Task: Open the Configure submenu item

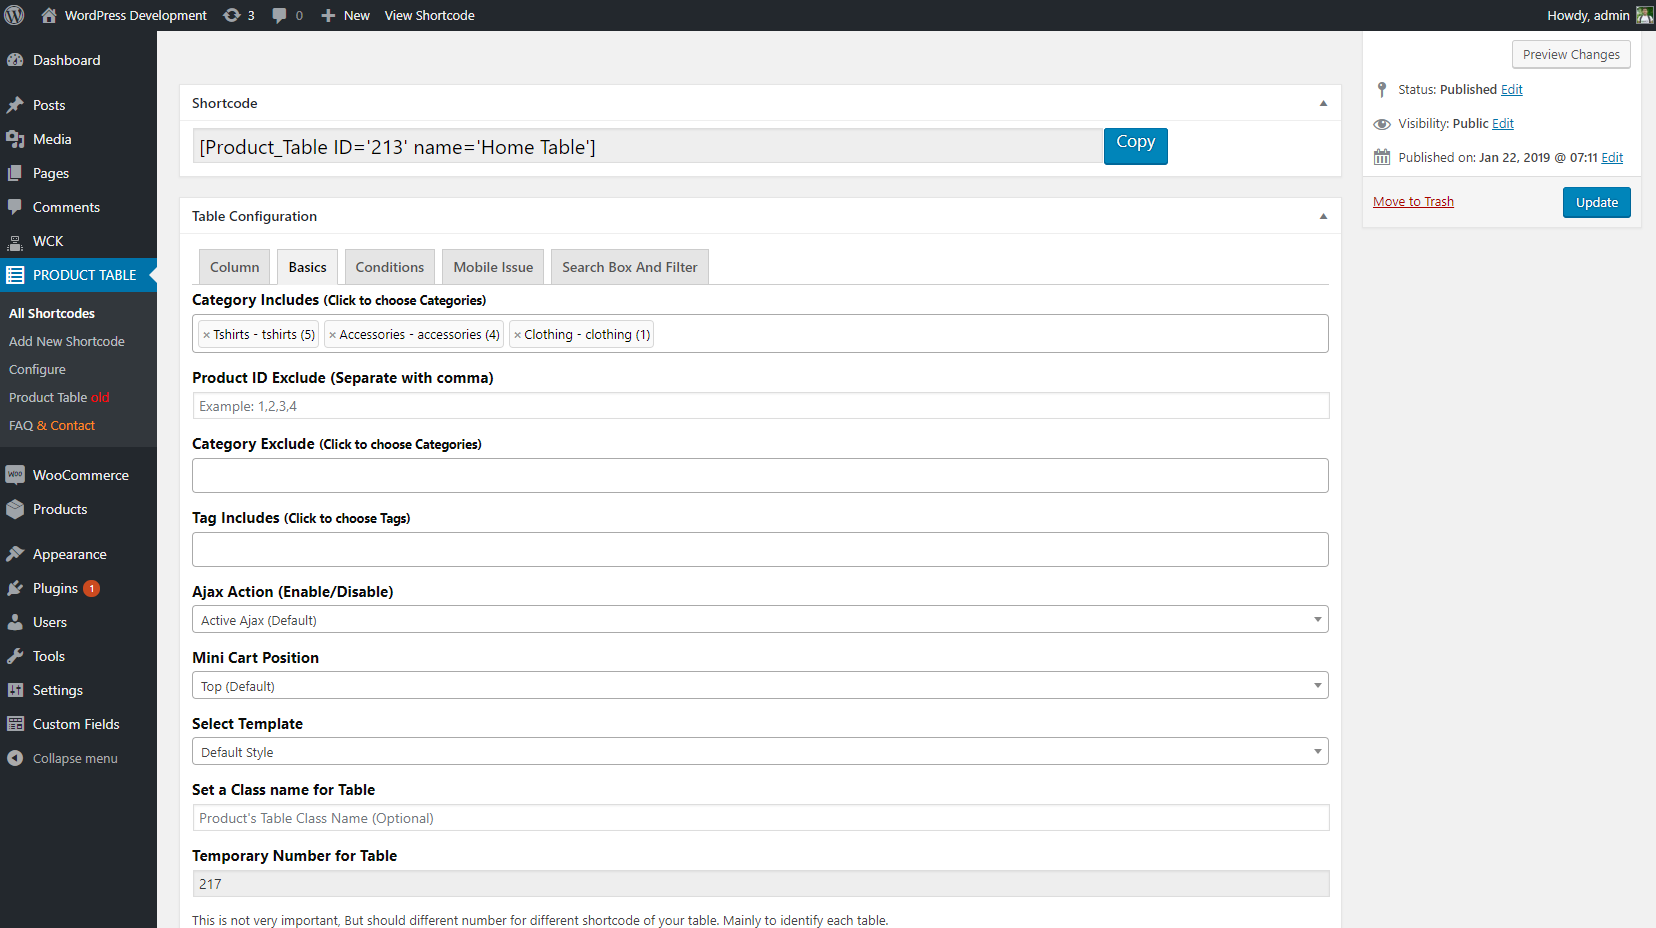Action: click(37, 369)
